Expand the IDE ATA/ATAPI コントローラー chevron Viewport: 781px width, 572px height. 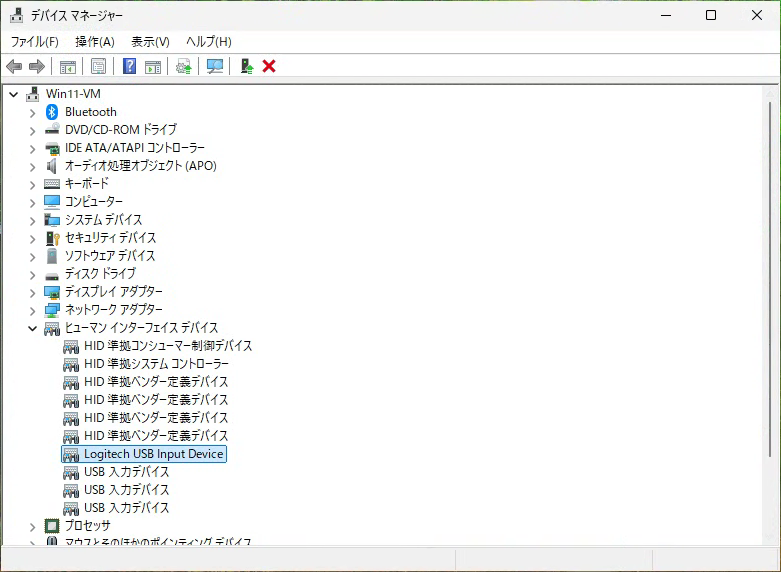(32, 149)
